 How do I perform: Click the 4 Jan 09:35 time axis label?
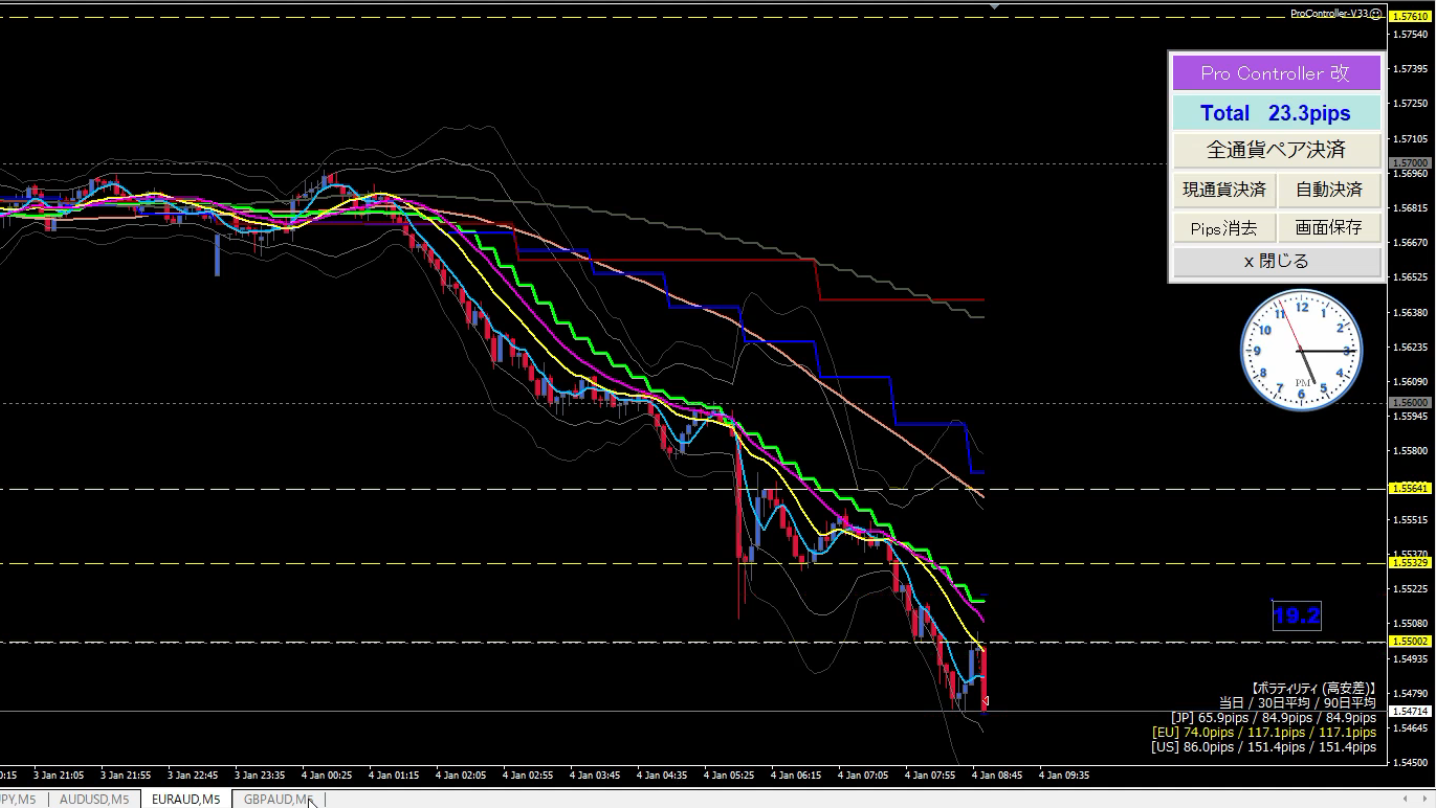[x=1064, y=775]
